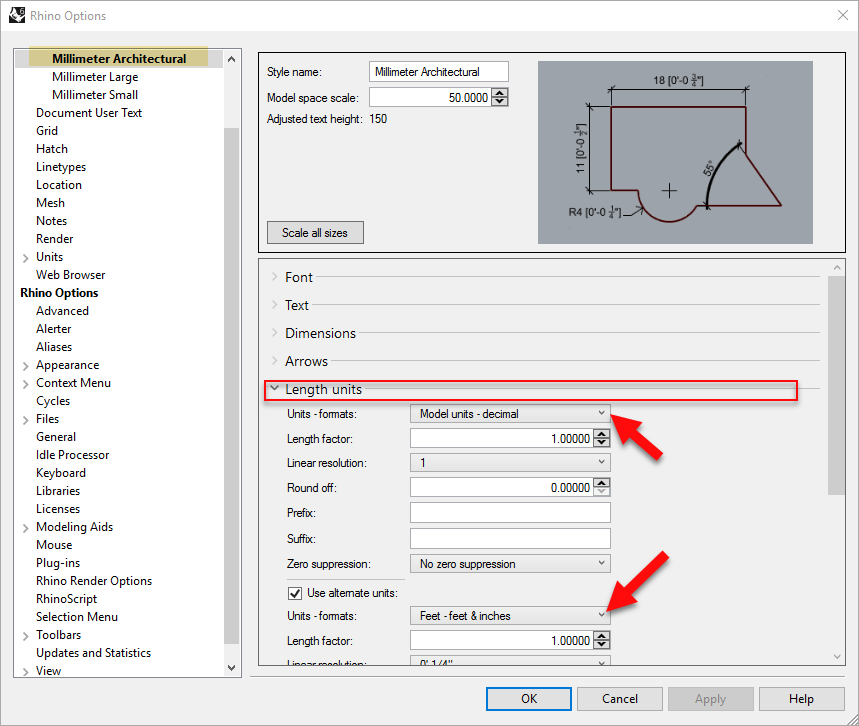
Task: Open the Aliases options page
Action: coord(54,347)
